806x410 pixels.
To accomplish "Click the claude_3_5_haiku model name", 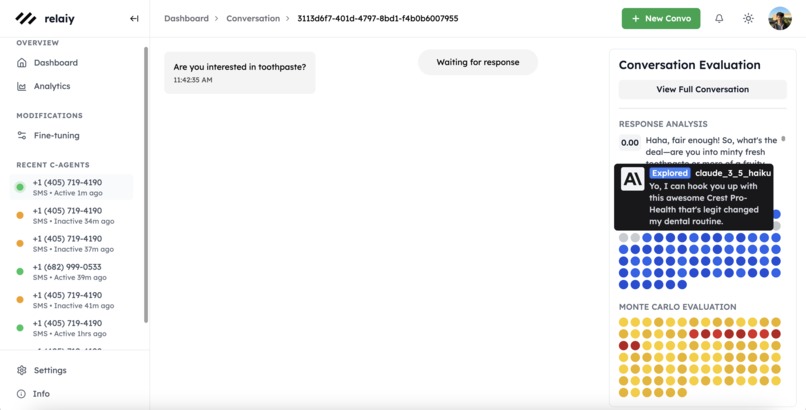I will click(733, 173).
